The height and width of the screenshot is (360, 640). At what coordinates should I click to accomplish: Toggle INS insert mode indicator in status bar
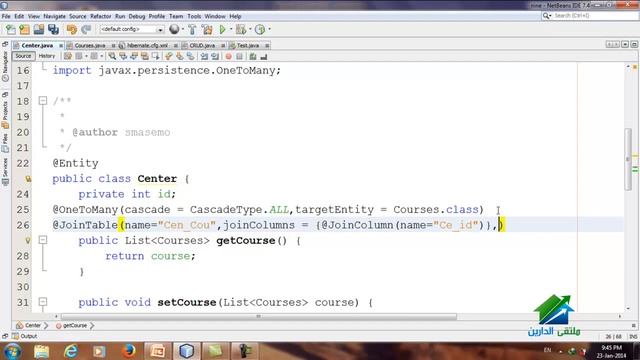point(633,337)
